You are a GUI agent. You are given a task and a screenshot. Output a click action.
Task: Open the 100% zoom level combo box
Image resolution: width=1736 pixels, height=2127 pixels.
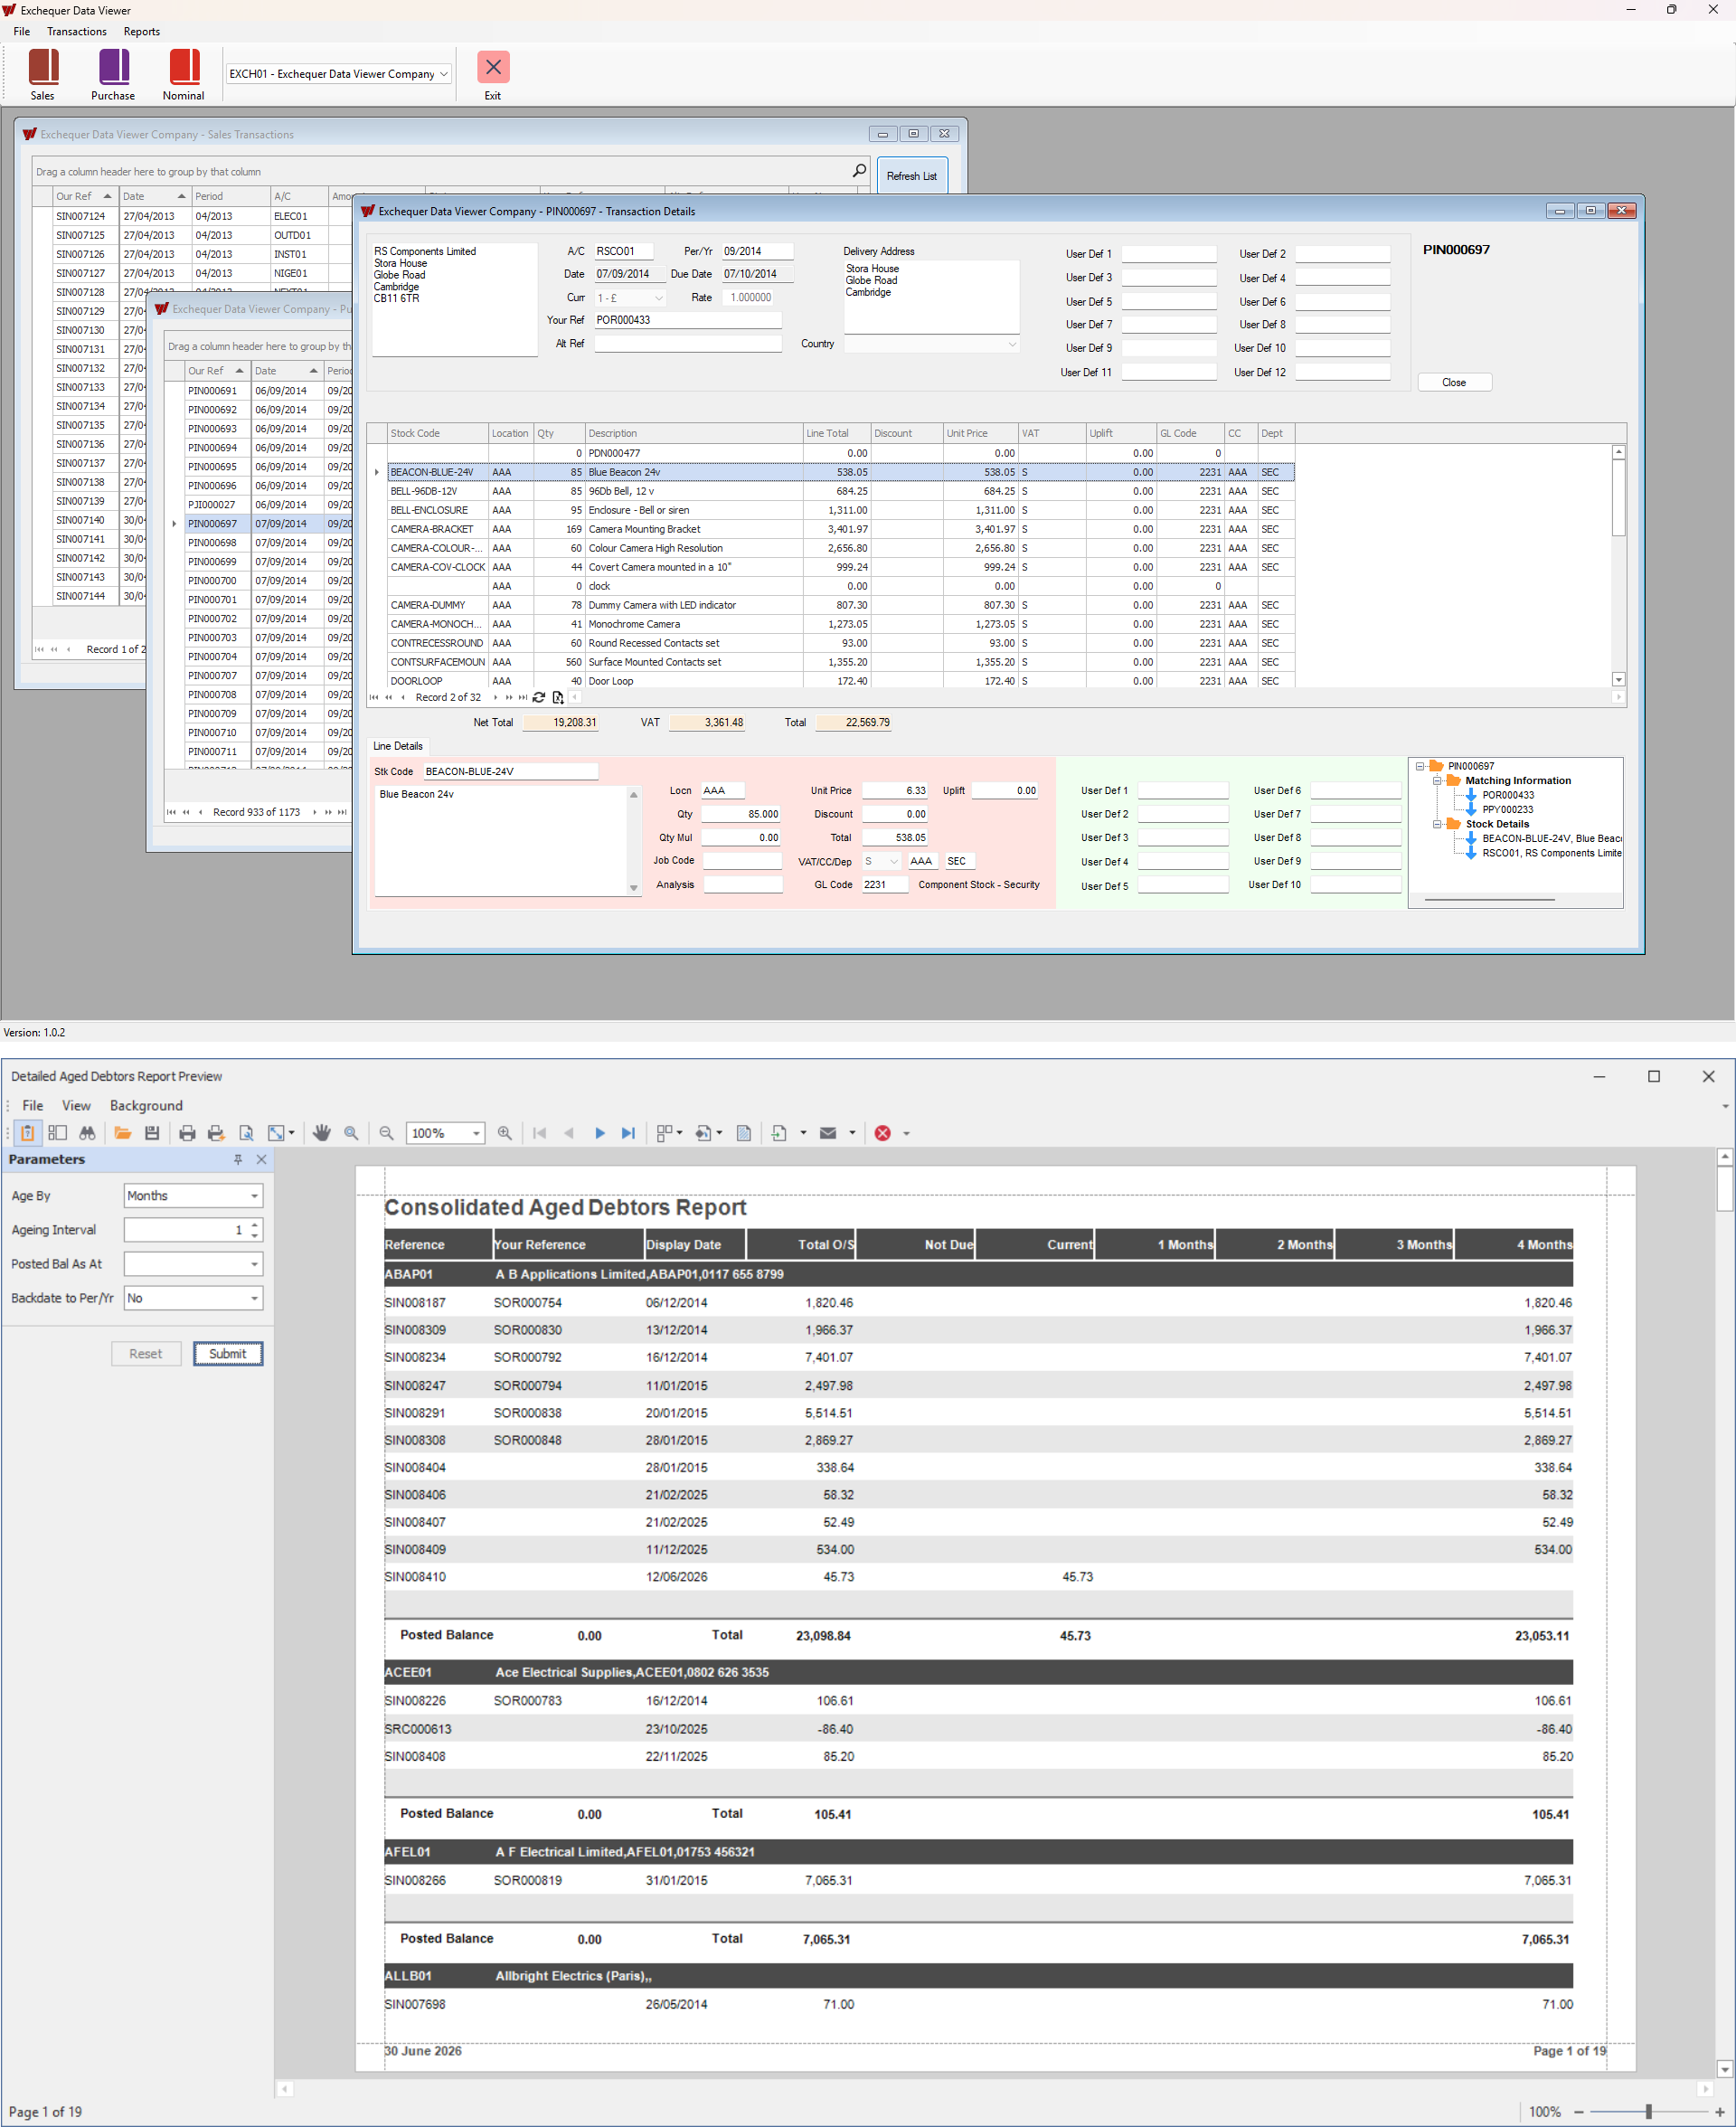(x=446, y=1133)
